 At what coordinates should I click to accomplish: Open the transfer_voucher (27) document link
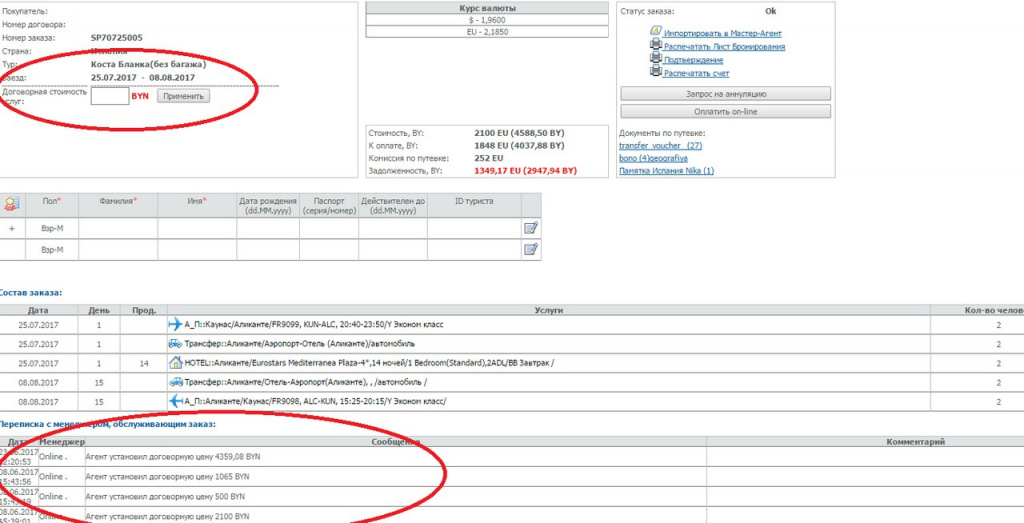[x=660, y=146]
